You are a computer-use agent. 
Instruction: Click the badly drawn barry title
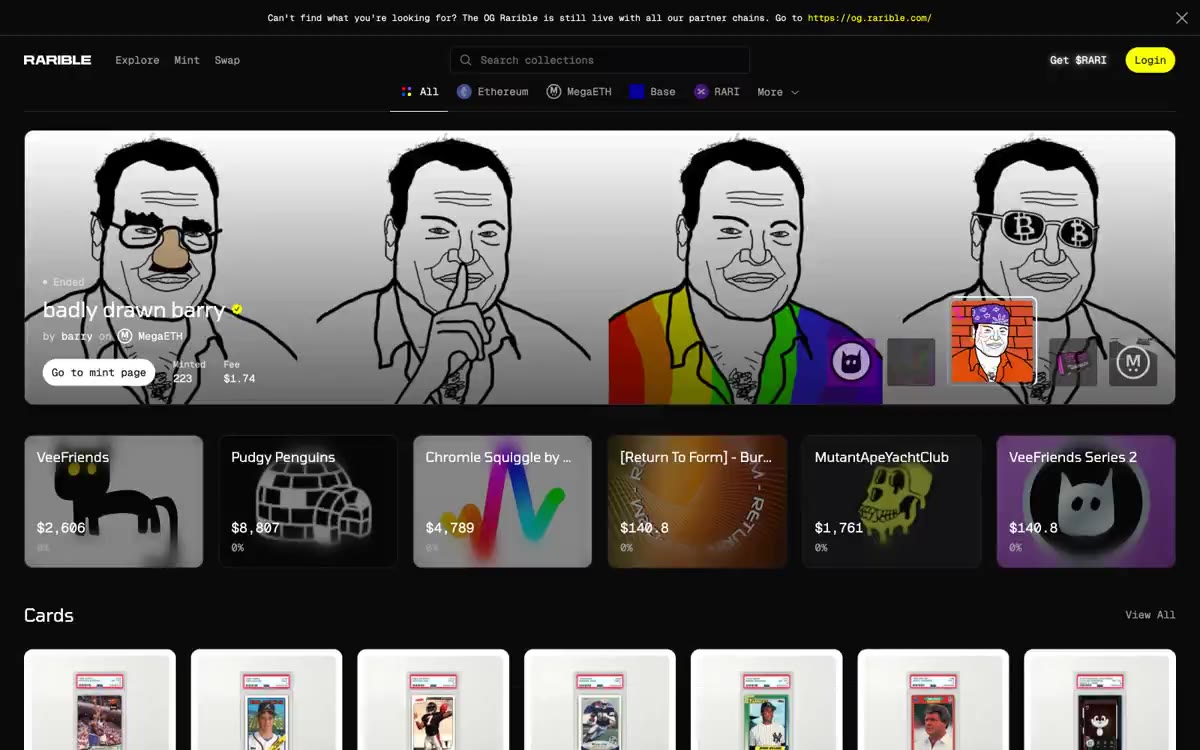pos(134,310)
